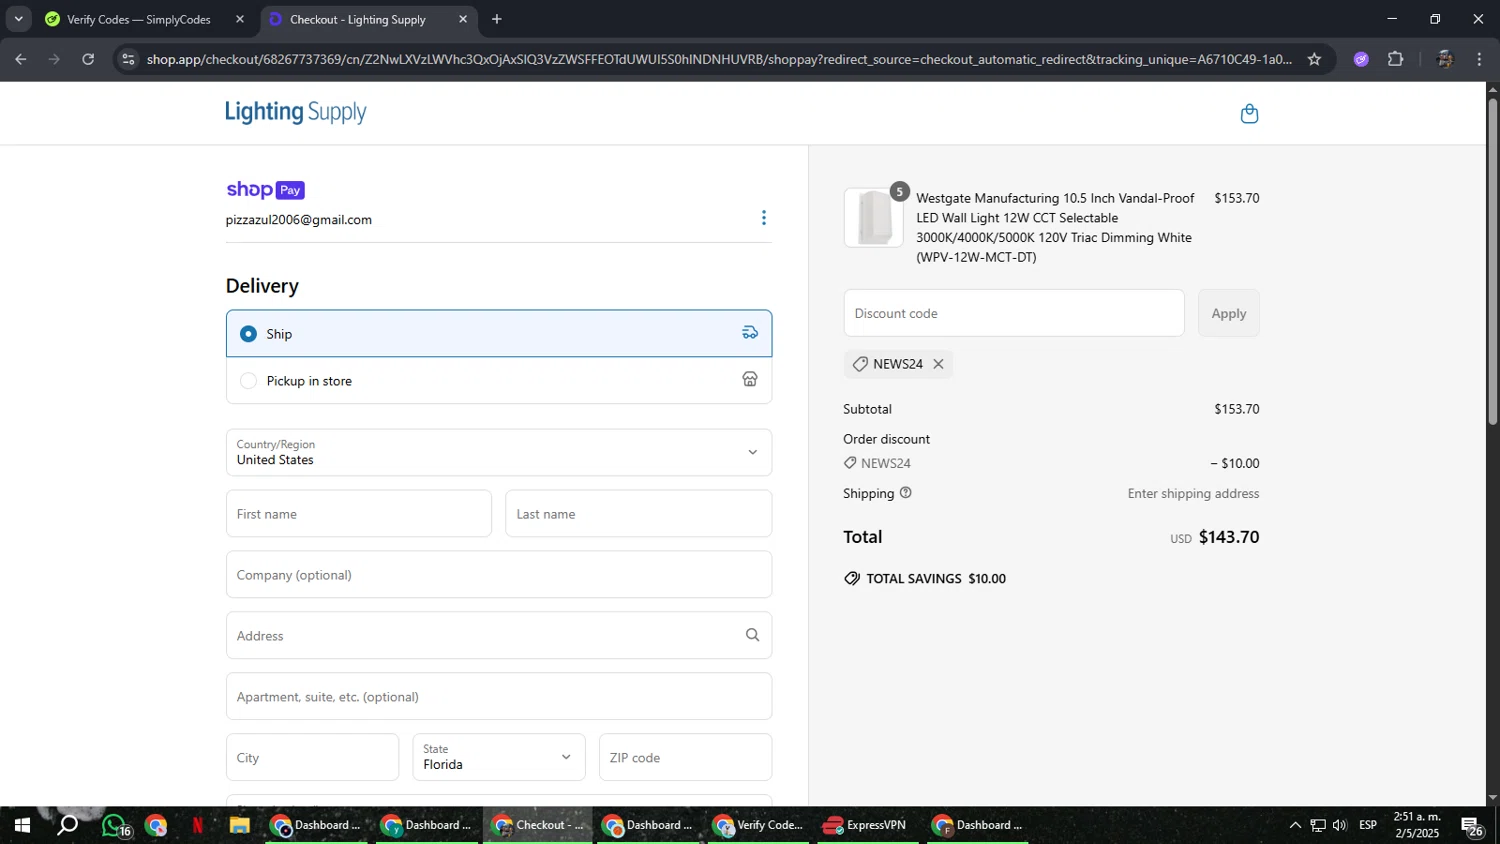The width and height of the screenshot is (1500, 844).
Task: Go back to the previous page
Action: point(20,59)
